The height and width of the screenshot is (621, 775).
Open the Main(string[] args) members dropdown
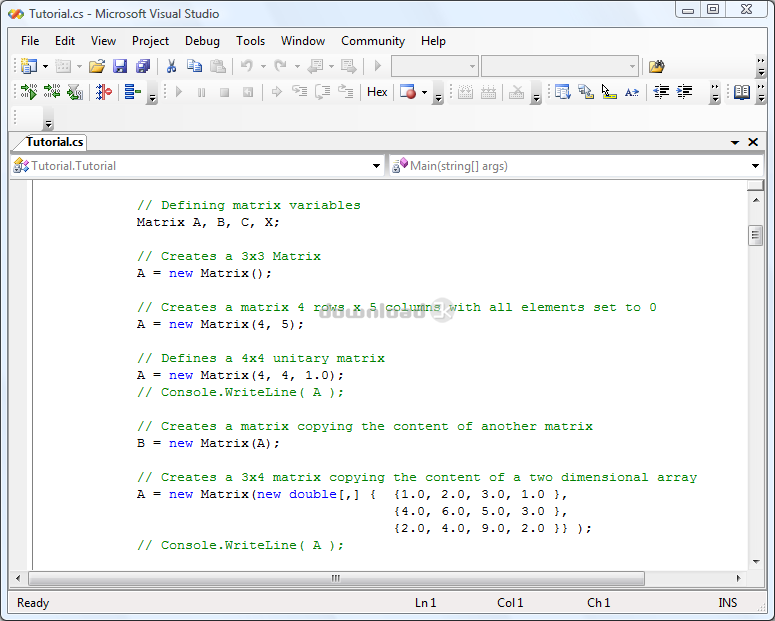pyautogui.click(x=755, y=166)
